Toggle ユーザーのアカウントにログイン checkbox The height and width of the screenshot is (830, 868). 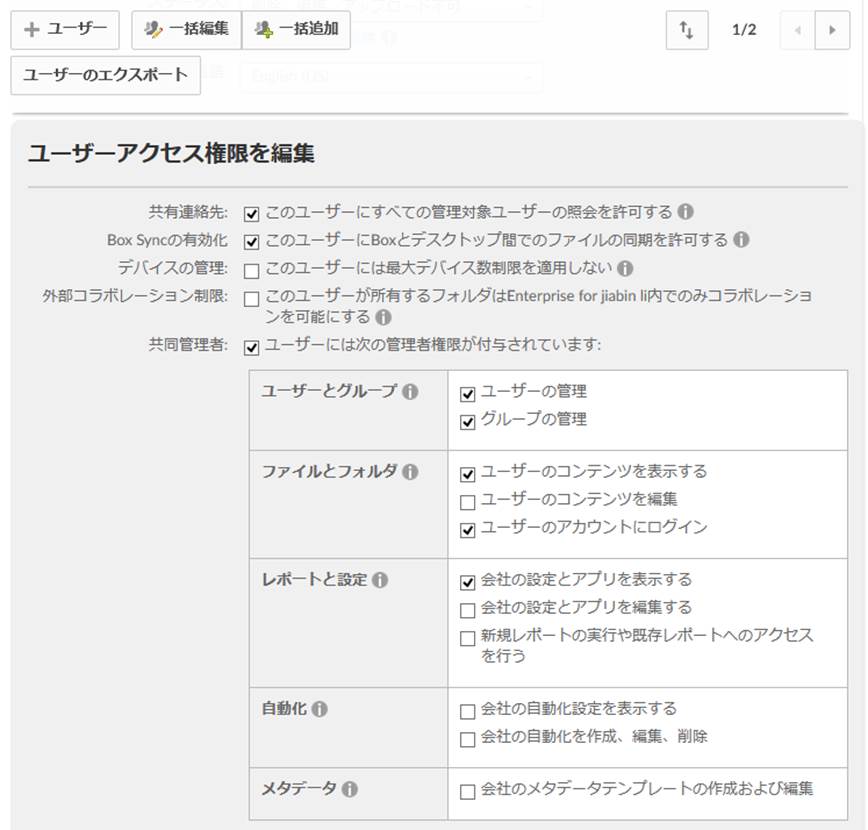tap(468, 530)
